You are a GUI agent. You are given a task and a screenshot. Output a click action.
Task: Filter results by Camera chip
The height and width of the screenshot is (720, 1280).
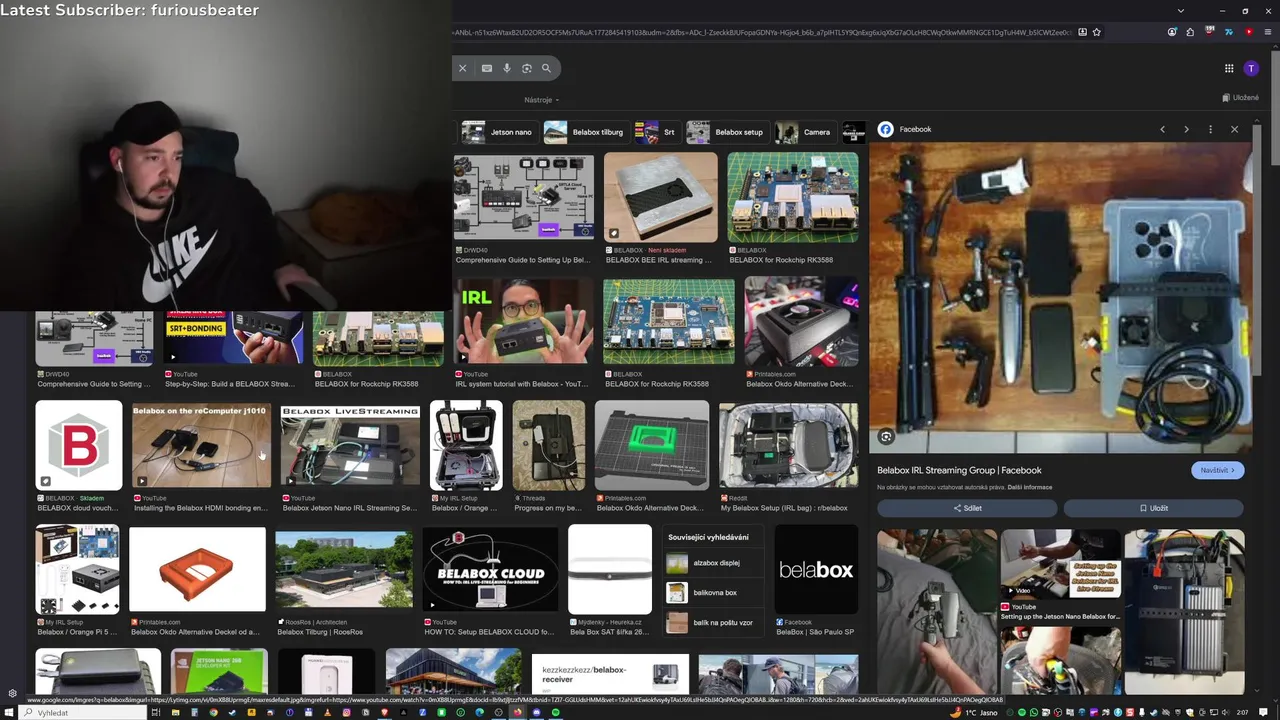click(x=804, y=132)
